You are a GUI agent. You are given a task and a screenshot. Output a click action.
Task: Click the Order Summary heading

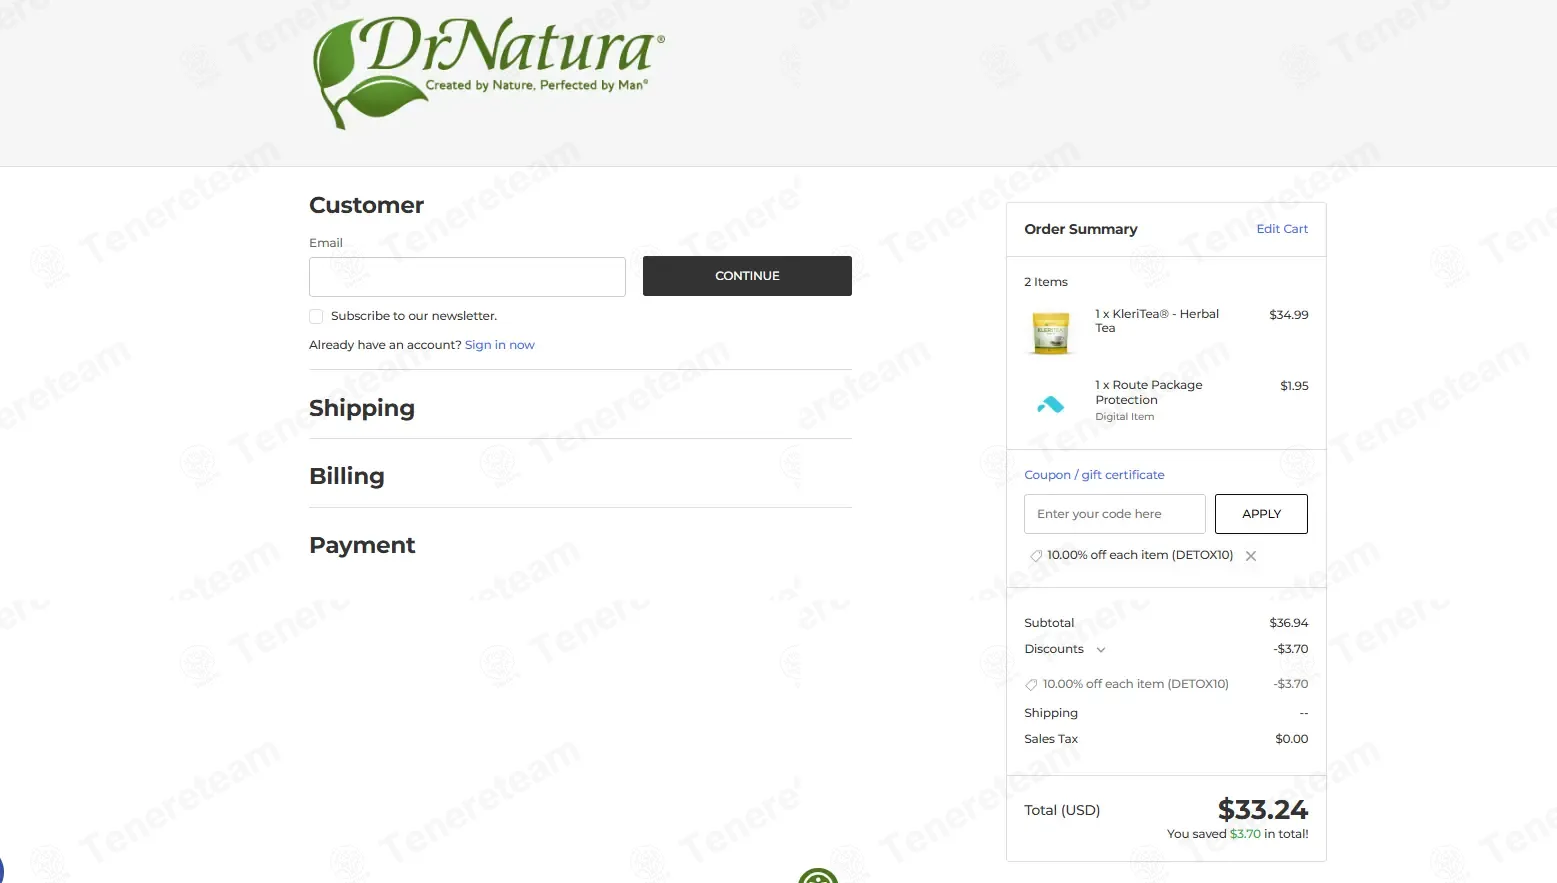[1081, 229]
